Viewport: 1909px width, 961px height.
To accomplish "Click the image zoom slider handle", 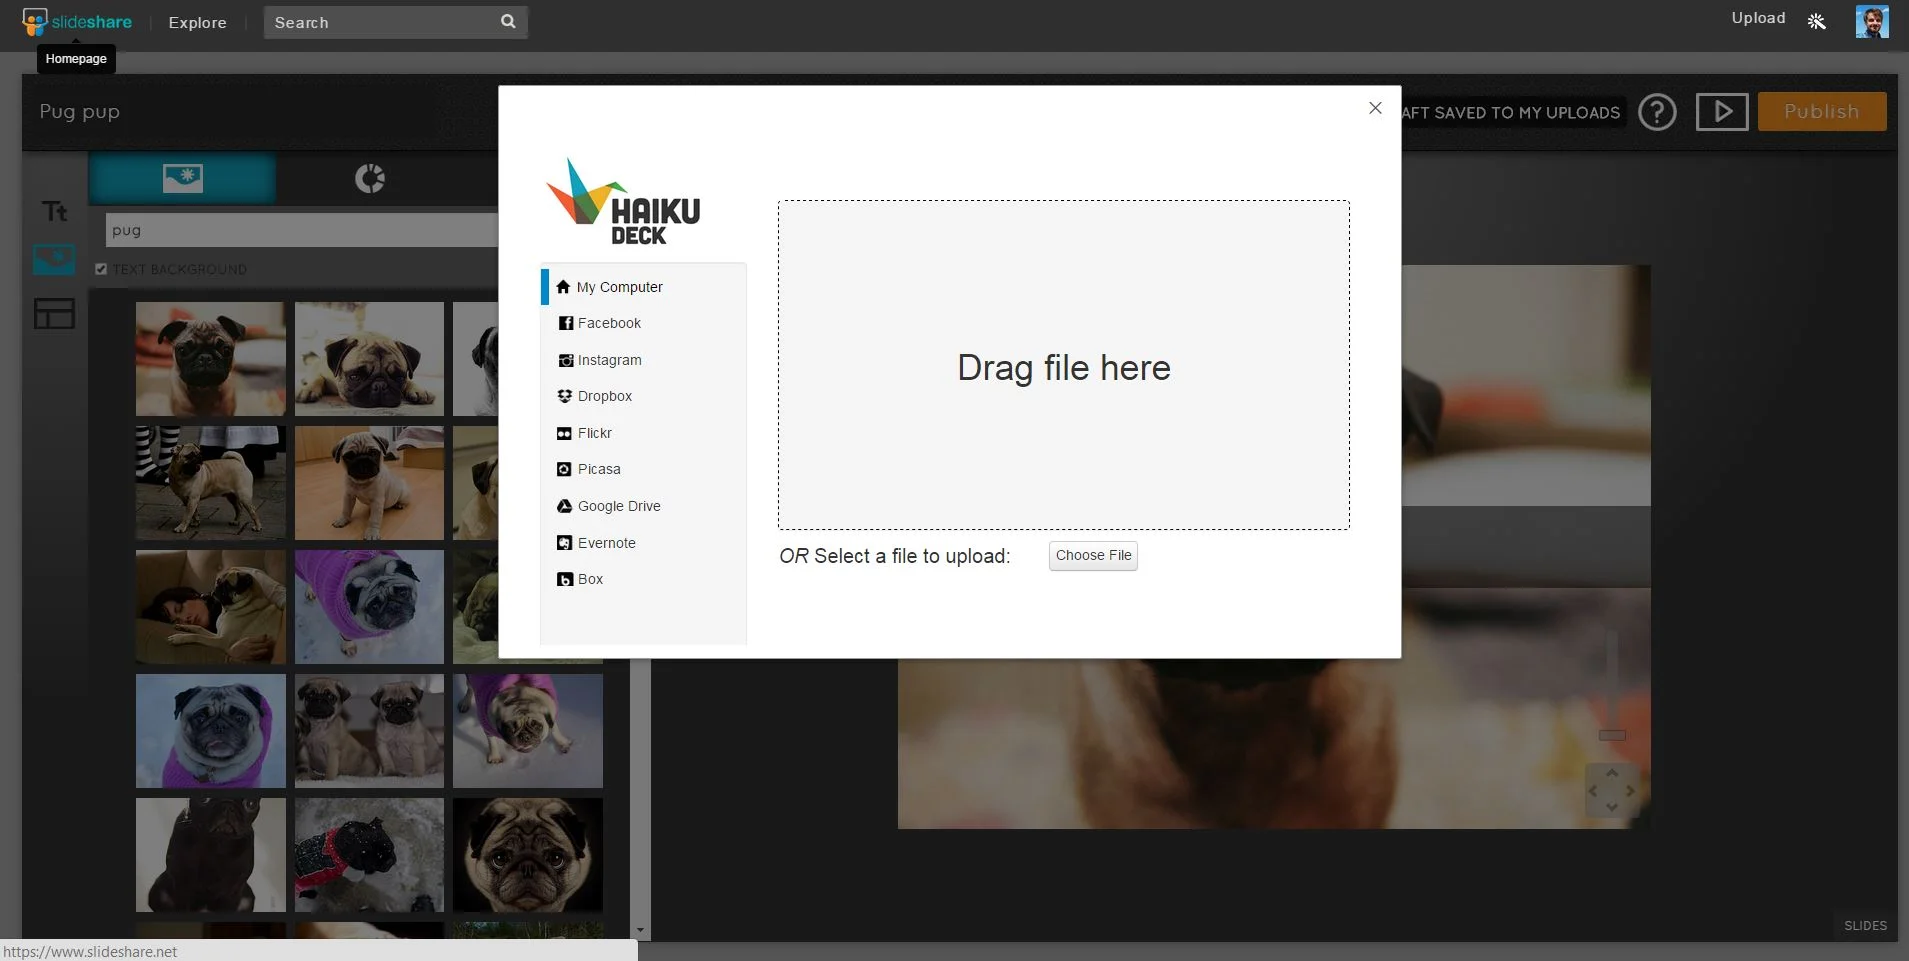I will (1612, 735).
